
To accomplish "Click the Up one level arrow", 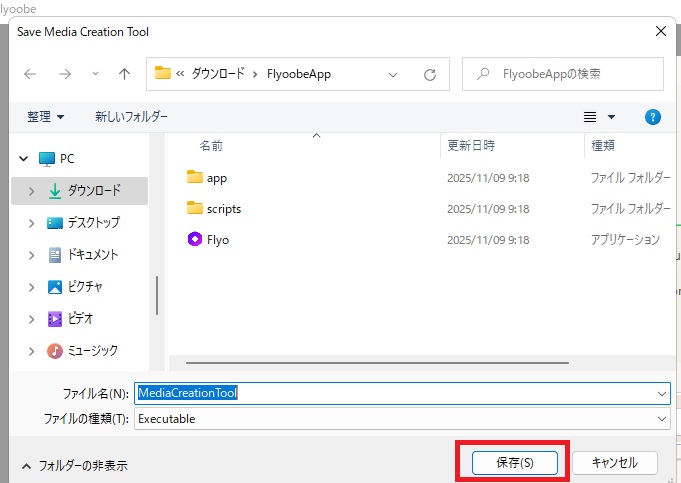I will (124, 74).
